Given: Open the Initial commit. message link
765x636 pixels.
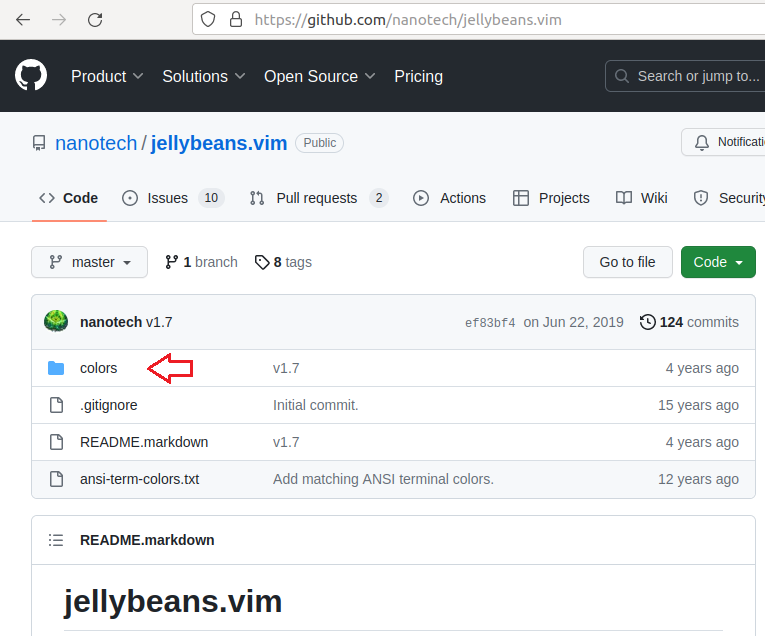Looking at the screenshot, I should pos(316,405).
